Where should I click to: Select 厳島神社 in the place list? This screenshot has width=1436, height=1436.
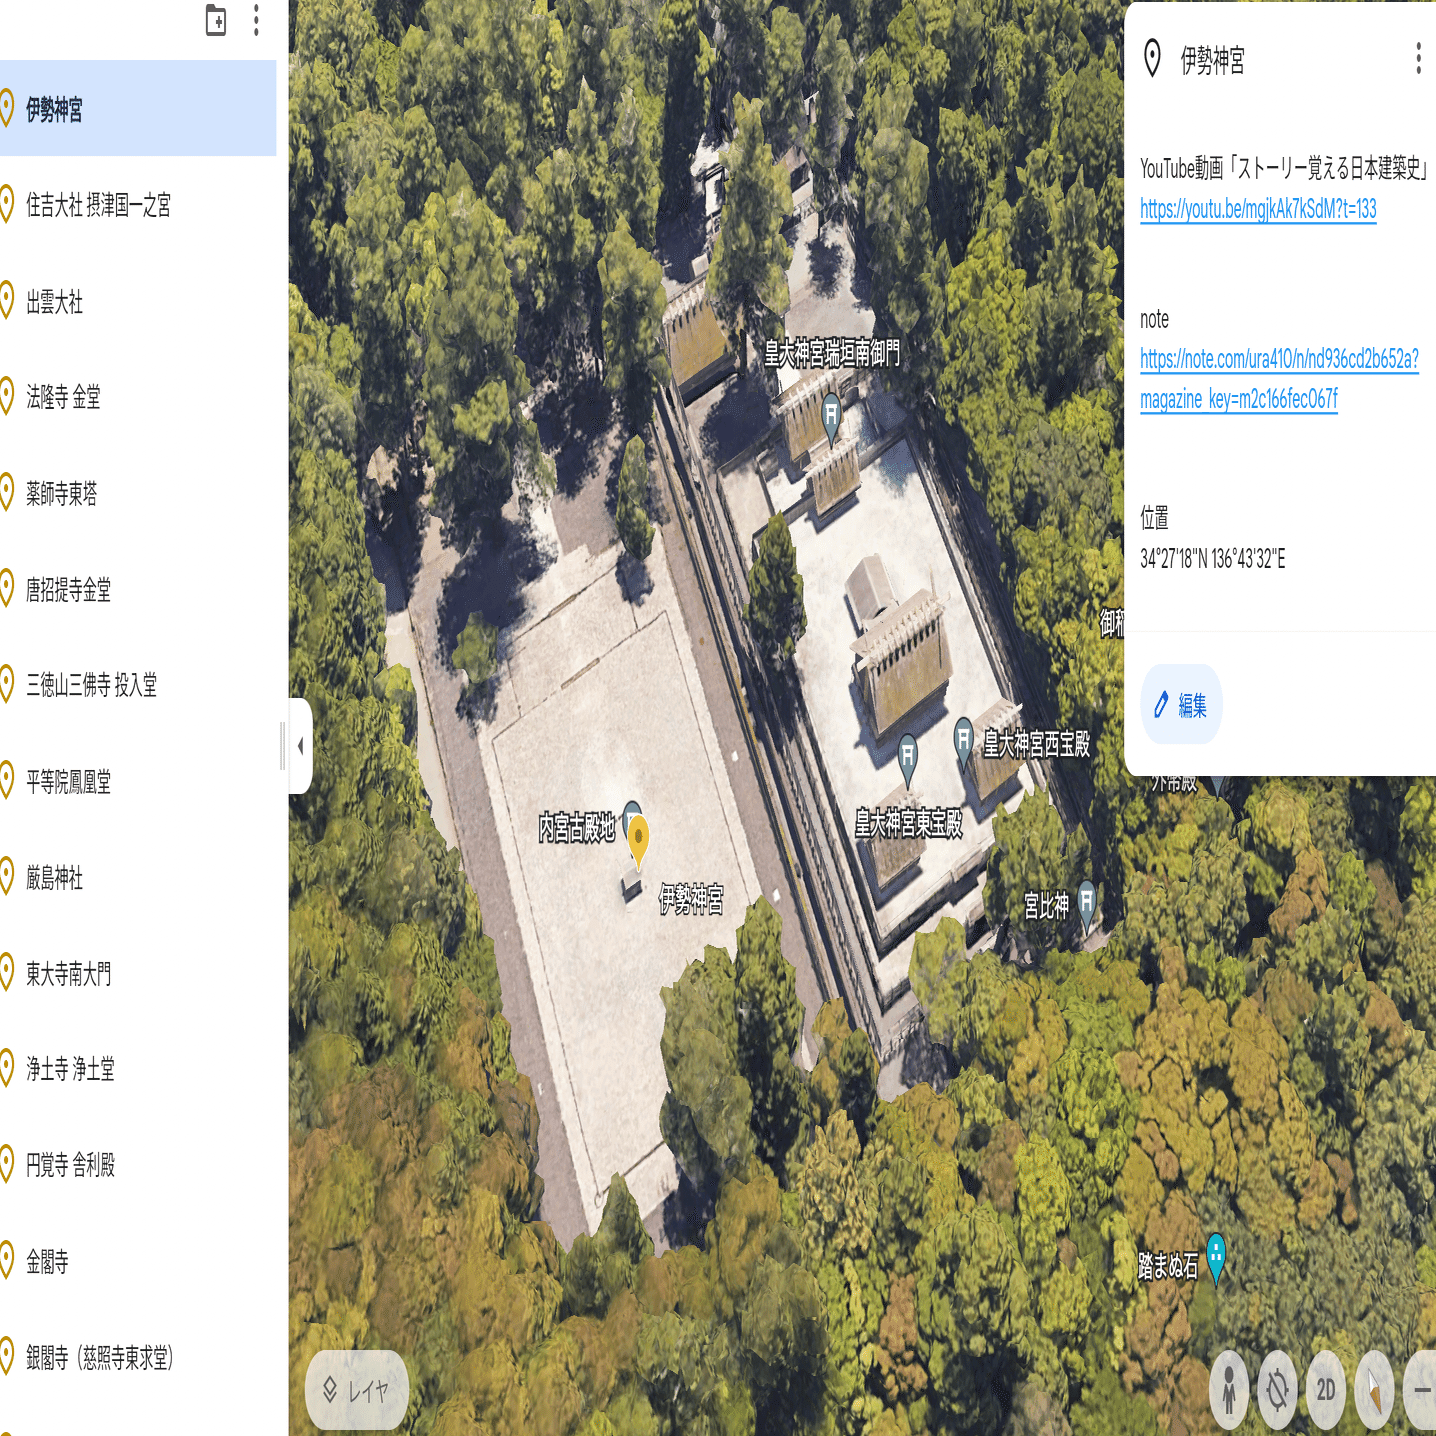[138, 877]
